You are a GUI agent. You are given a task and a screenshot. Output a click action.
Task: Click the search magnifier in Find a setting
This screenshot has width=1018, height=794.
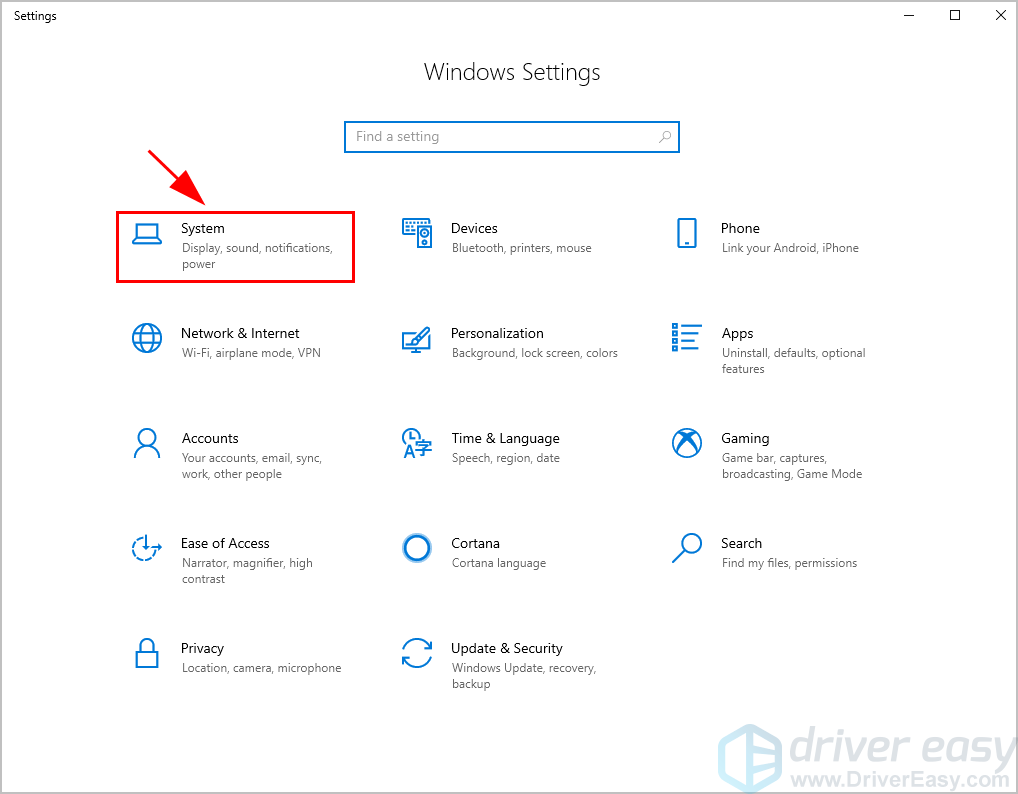click(x=665, y=136)
